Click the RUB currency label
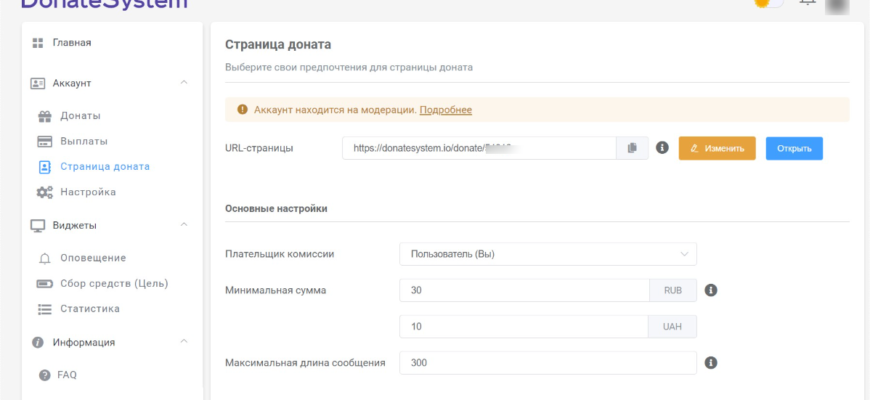Viewport: 870px width, 400px height. 673,290
